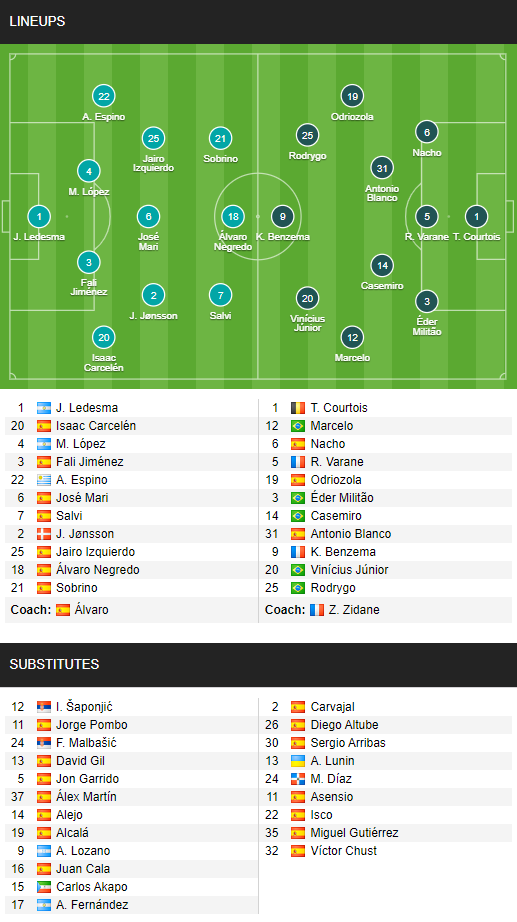
Task: Click the Ukrainian flag beside A. Lunin
Action: point(298,761)
